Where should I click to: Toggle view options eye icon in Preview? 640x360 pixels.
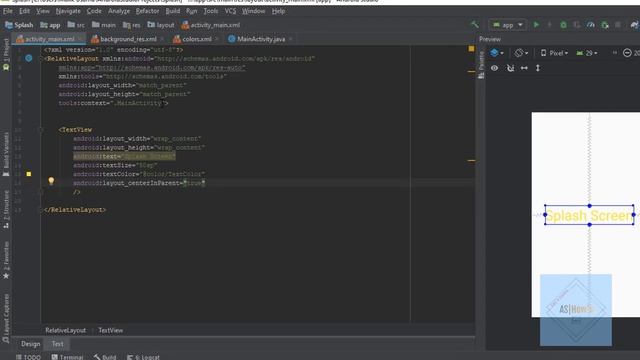[x=494, y=68]
